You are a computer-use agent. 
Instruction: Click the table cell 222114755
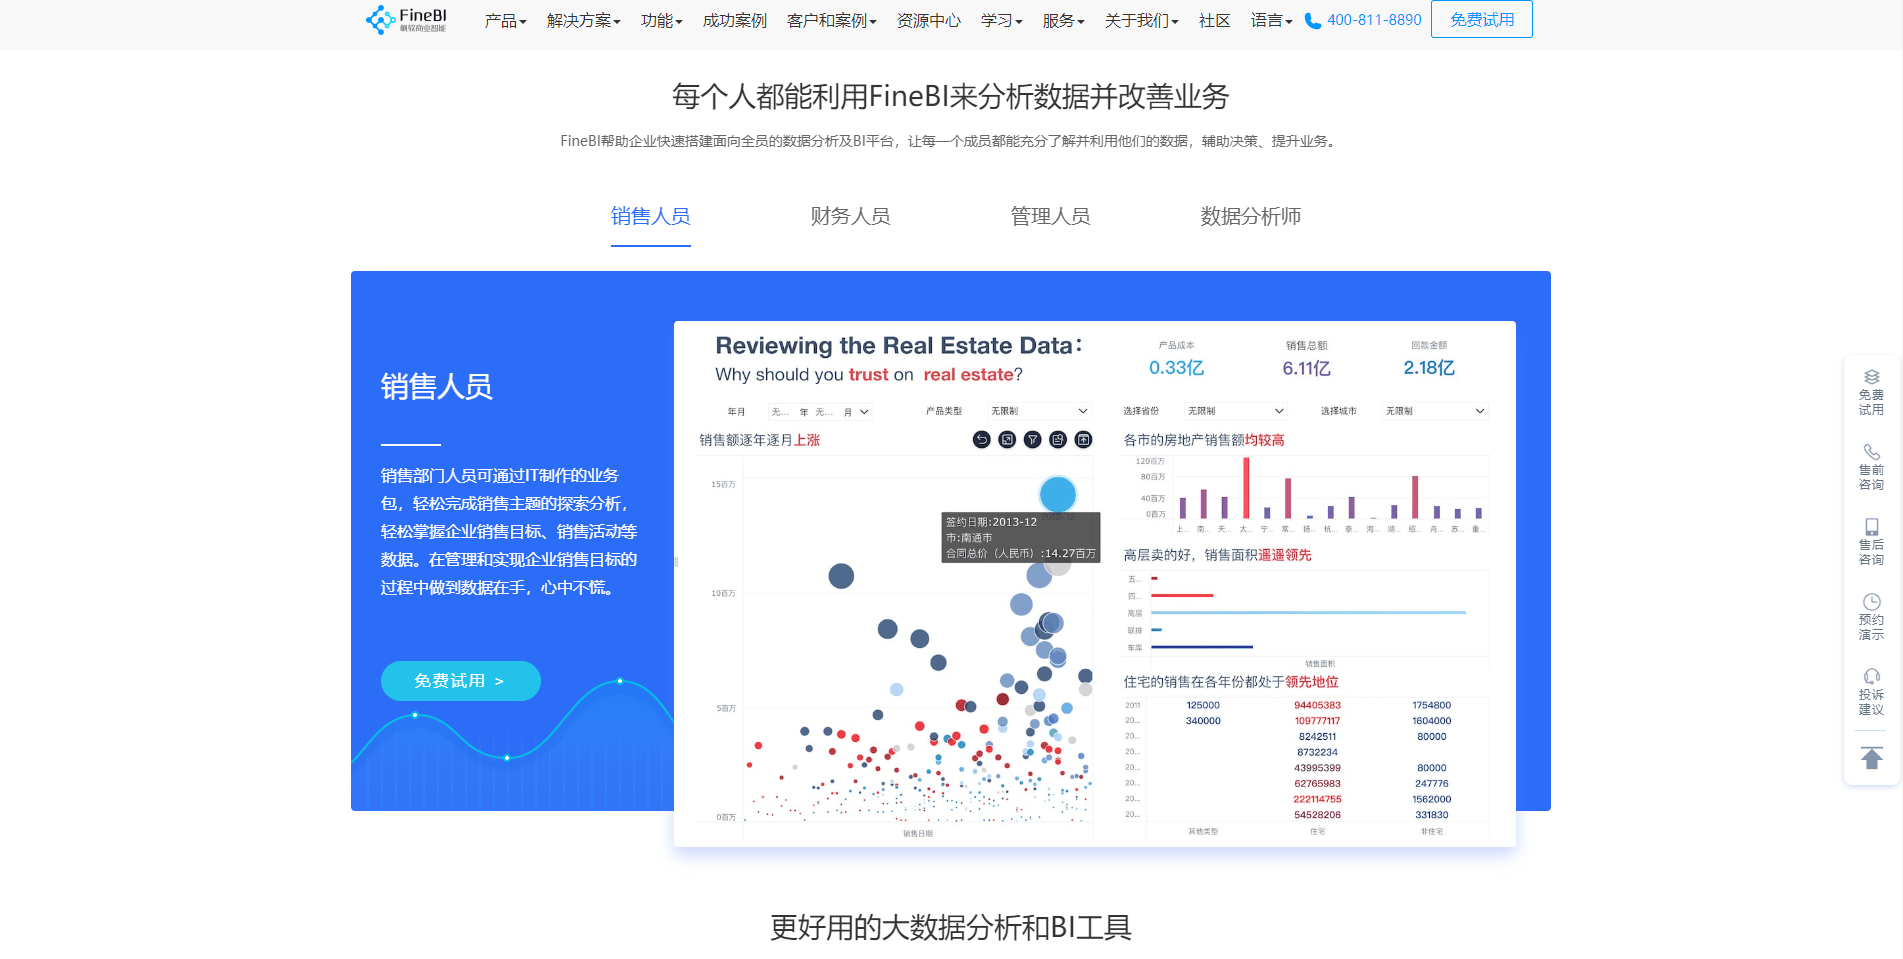coord(1318,799)
